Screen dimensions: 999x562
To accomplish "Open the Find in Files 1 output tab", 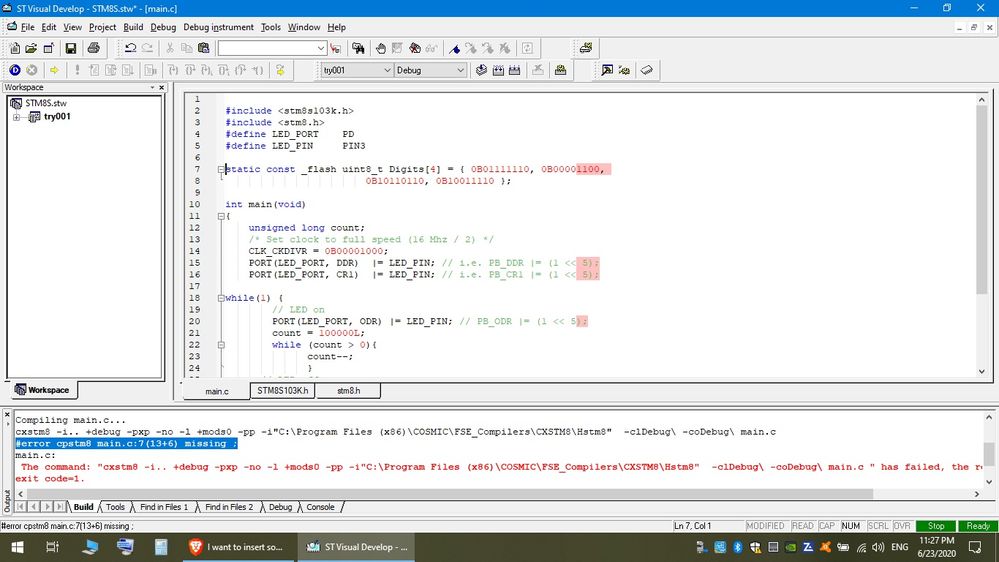I will pyautogui.click(x=164, y=507).
